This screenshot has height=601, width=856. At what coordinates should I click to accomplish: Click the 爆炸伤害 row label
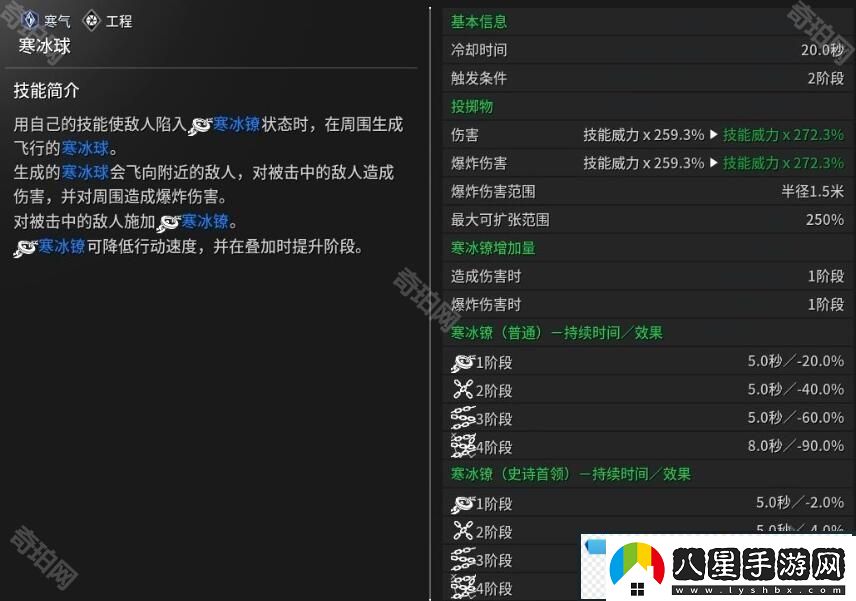479,163
